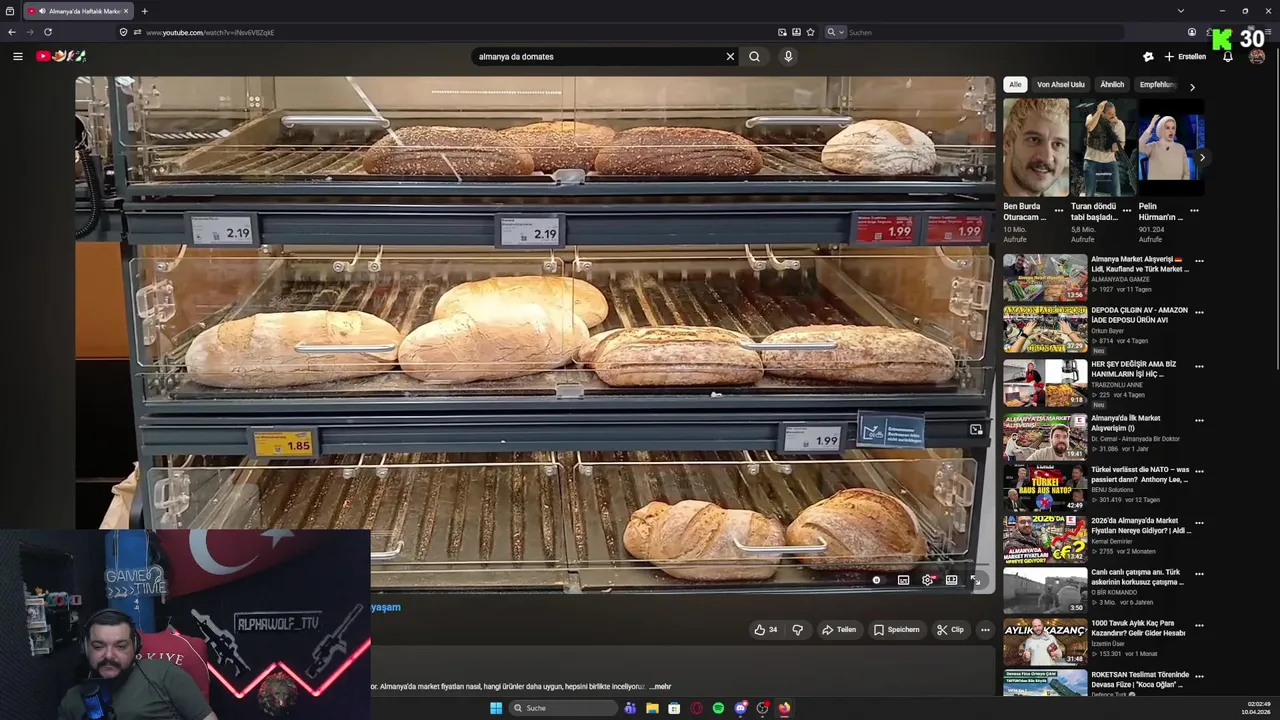Select the Empfehlungen chip
This screenshot has height=720, width=1280.
pyautogui.click(x=1157, y=85)
